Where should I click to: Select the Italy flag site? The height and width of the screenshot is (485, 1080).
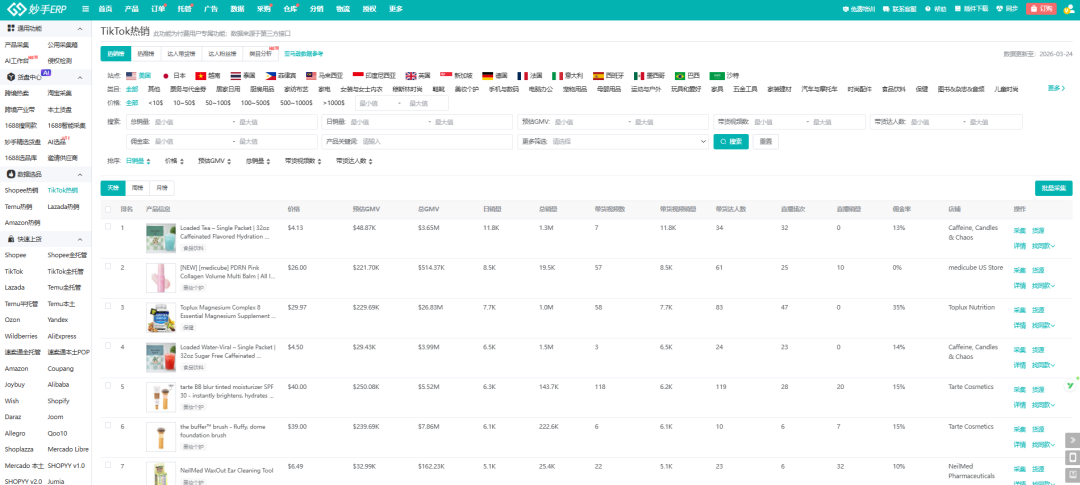click(x=557, y=76)
